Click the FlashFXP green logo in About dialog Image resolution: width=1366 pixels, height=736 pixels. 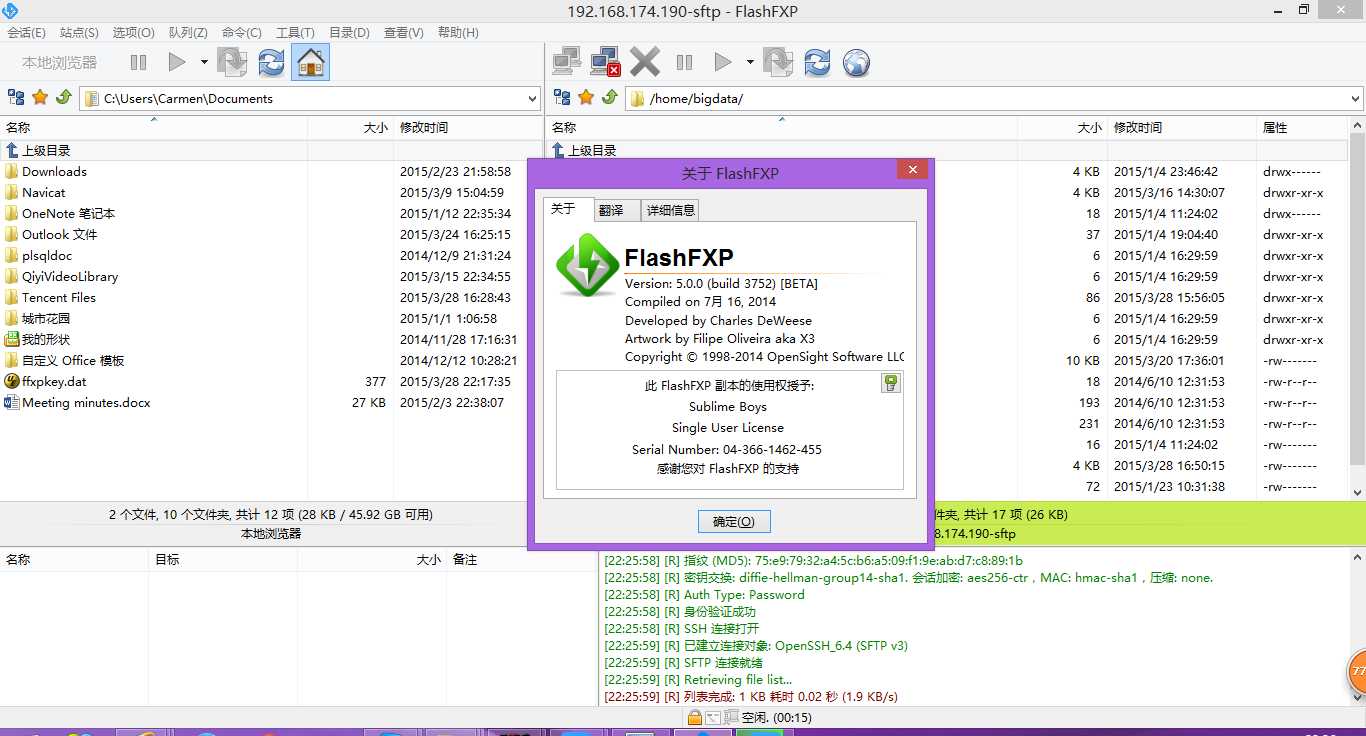(588, 264)
